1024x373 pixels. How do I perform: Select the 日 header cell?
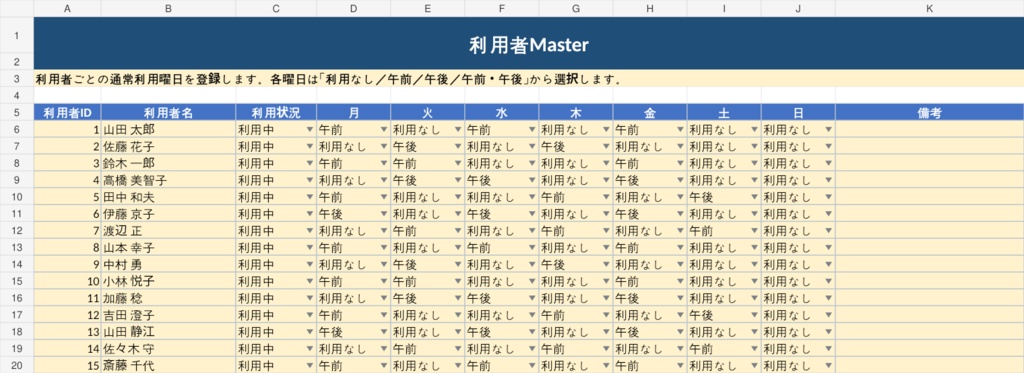(799, 112)
